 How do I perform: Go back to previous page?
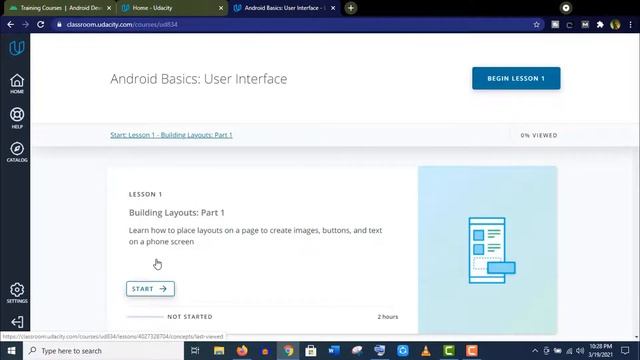(x=11, y=24)
